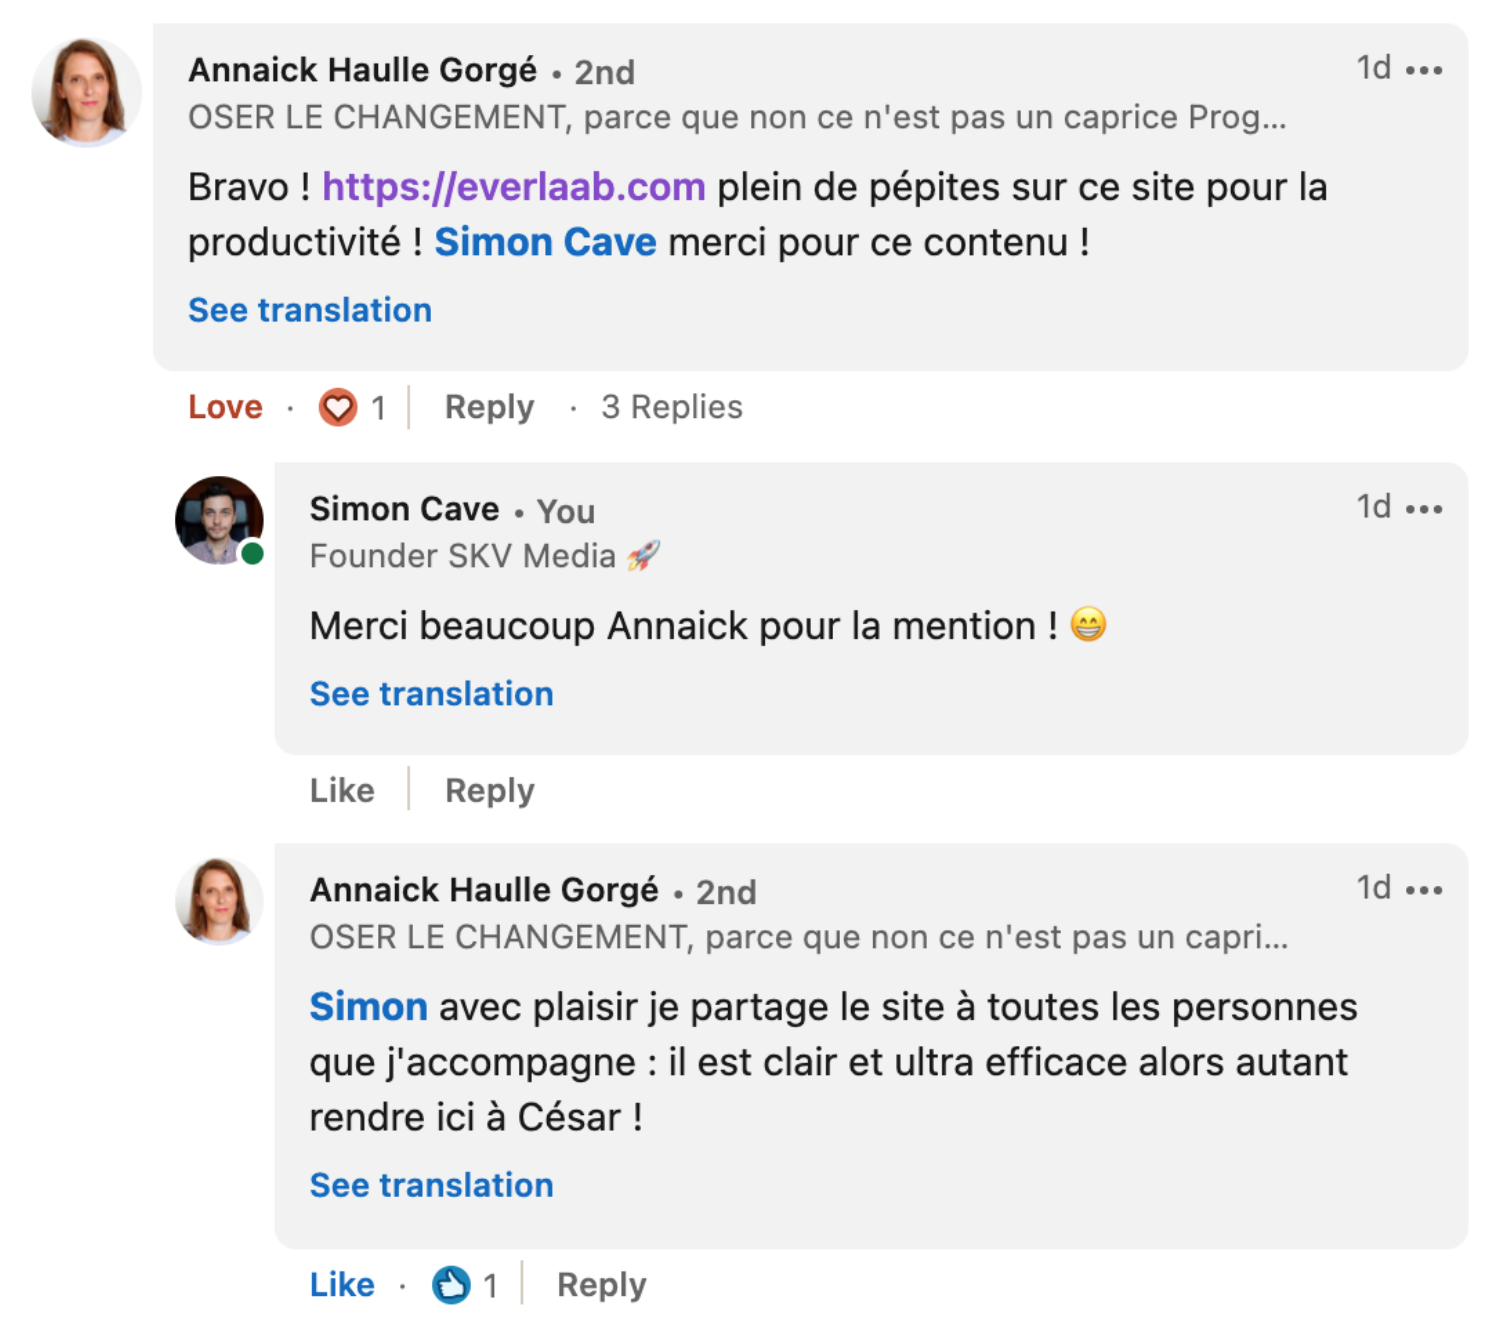Toggle Love reaction on Annaick's comment

click(225, 407)
